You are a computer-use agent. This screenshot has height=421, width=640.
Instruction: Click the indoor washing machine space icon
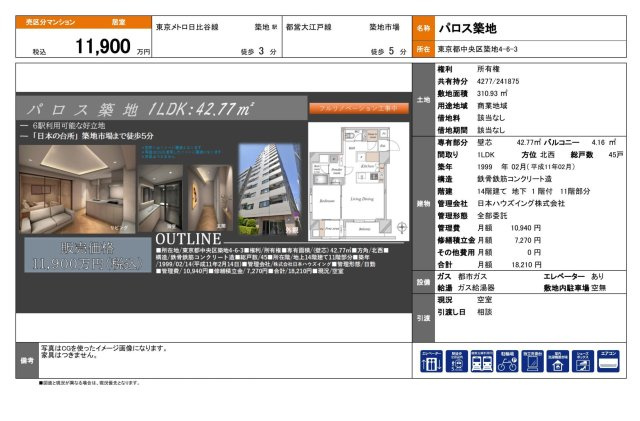coord(558,361)
